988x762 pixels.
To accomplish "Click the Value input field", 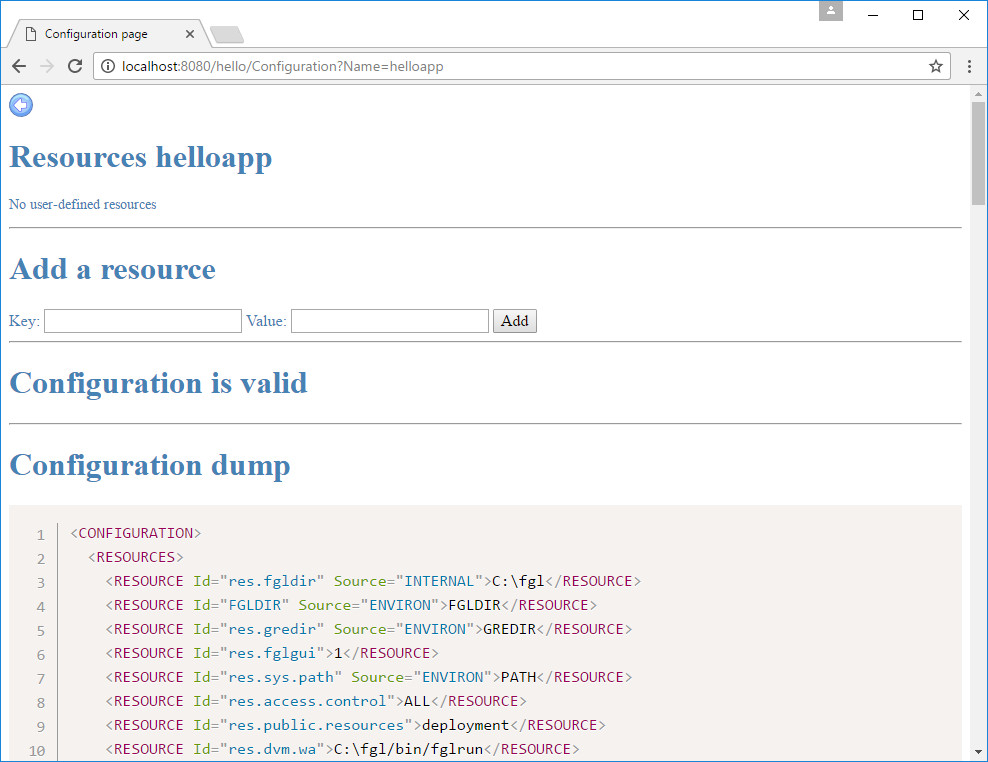I will pyautogui.click(x=388, y=321).
